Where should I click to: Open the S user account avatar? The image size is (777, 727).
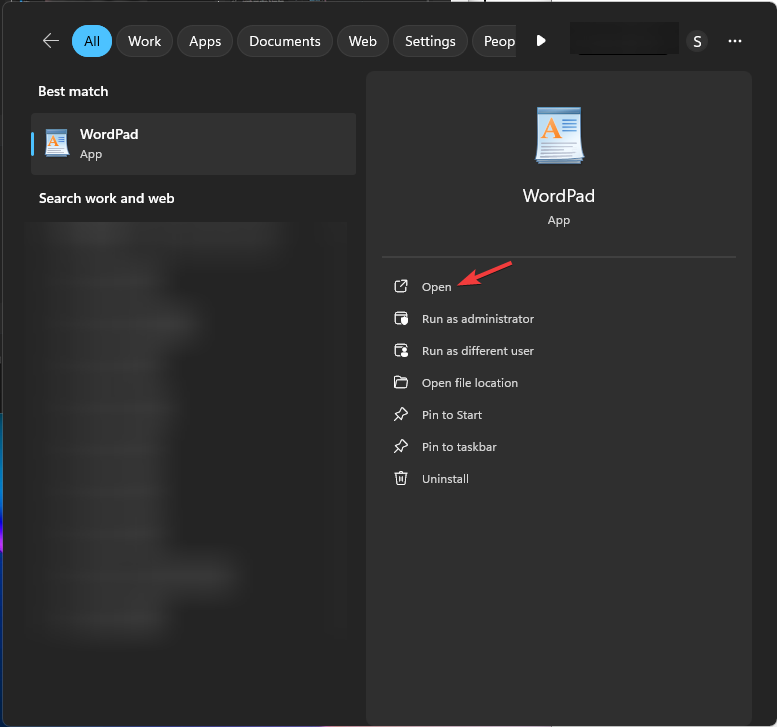(x=697, y=41)
